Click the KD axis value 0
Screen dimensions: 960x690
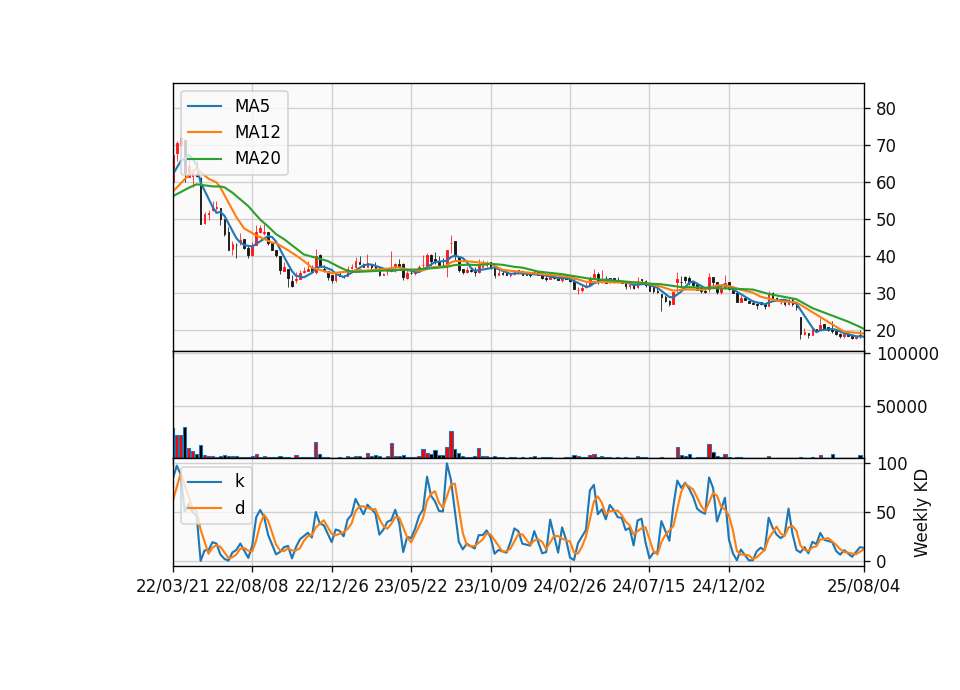click(882, 561)
